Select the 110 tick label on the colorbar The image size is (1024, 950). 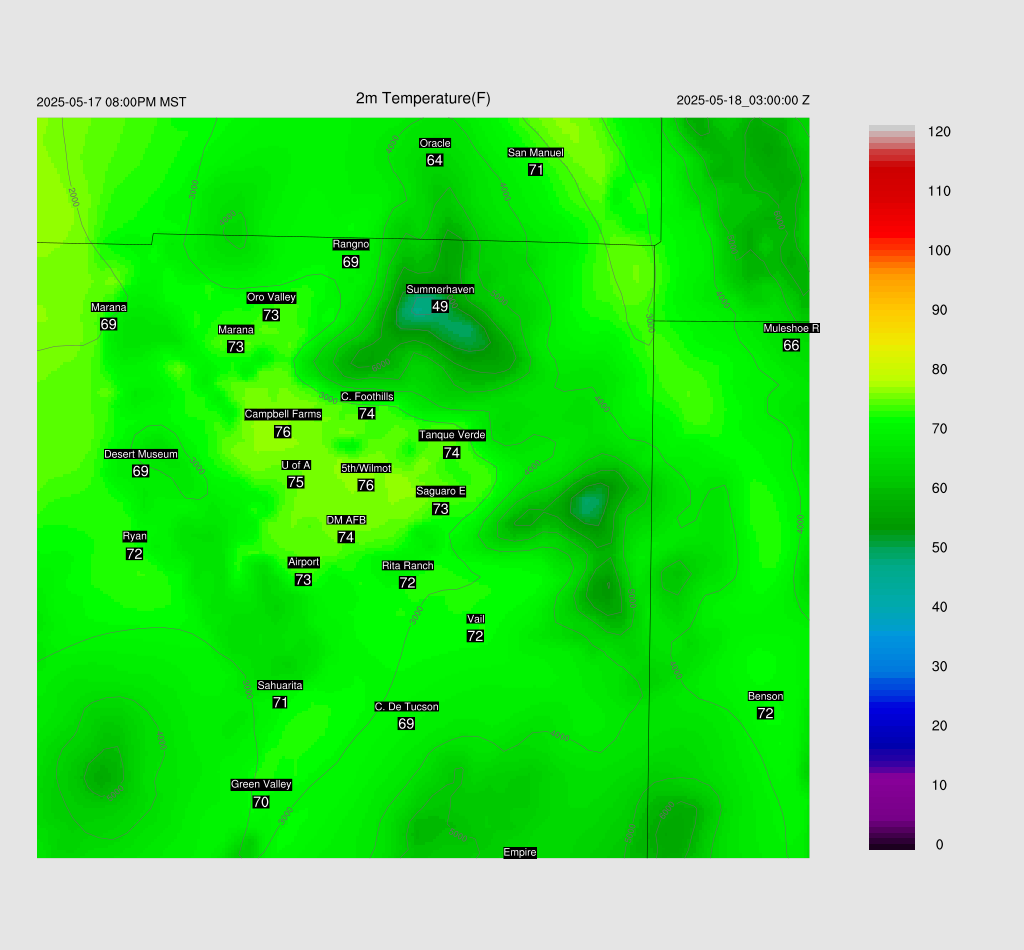click(939, 191)
